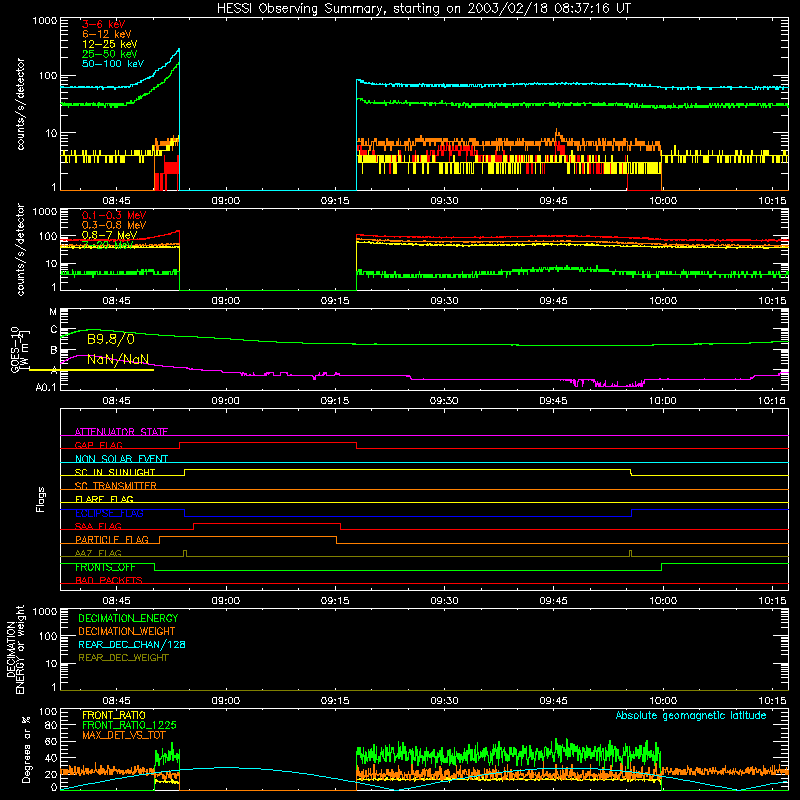Select the 50-100 keV legend label
800x800 pixels.
point(113,64)
